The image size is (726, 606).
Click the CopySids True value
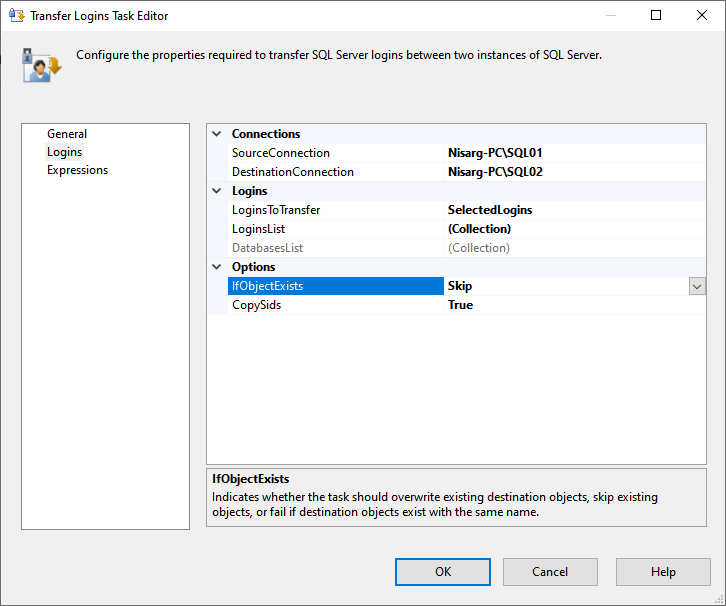(x=461, y=305)
